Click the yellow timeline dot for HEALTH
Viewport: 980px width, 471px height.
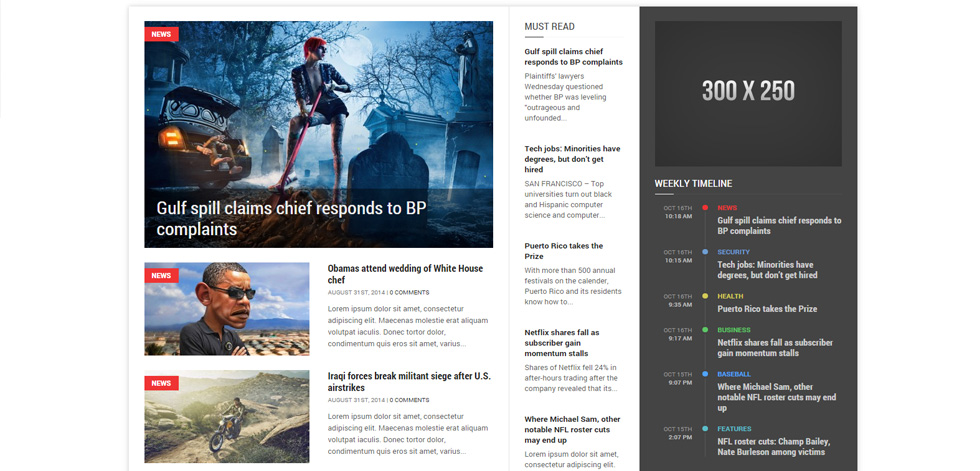pyautogui.click(x=705, y=296)
